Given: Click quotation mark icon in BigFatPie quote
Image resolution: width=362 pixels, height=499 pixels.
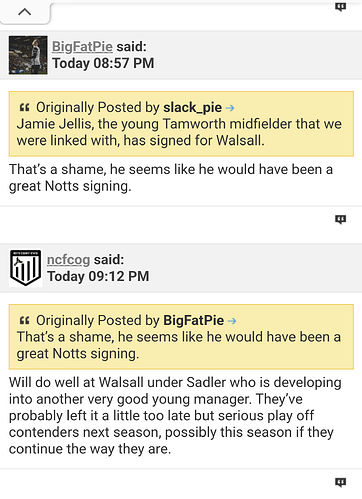Looking at the screenshot, I should (24, 321).
